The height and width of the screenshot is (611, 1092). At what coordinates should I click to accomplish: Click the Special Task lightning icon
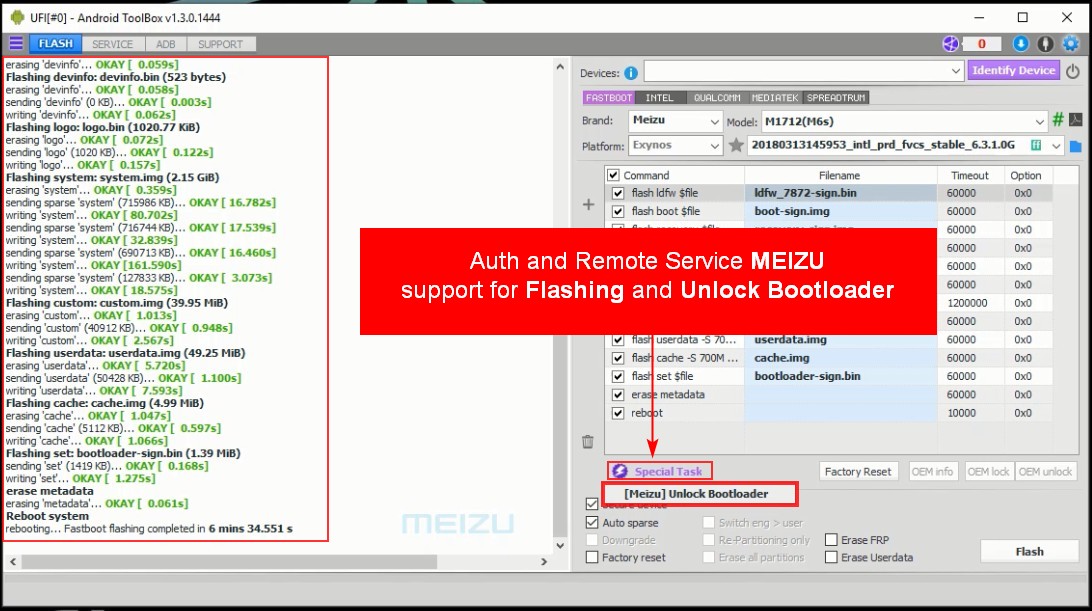[620, 472]
